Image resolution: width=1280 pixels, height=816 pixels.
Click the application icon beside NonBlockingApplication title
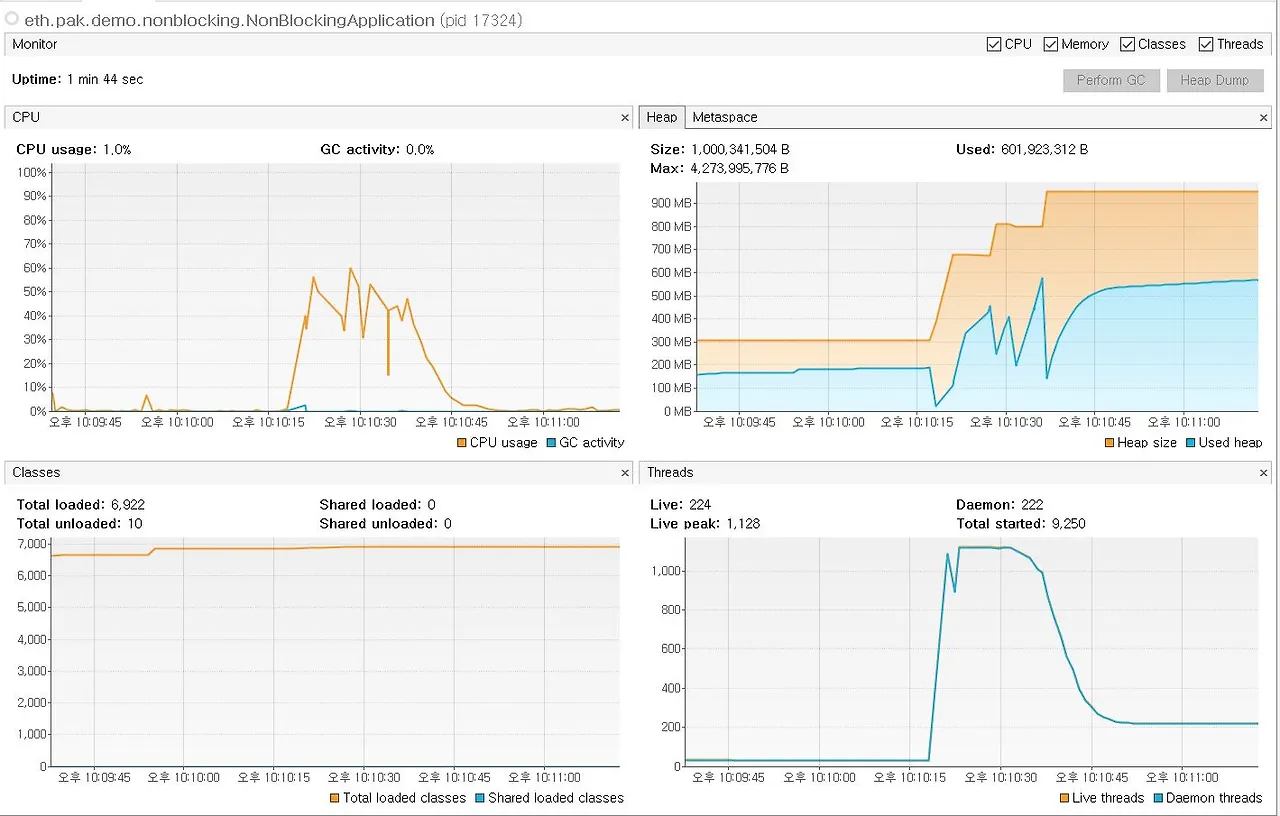point(12,19)
